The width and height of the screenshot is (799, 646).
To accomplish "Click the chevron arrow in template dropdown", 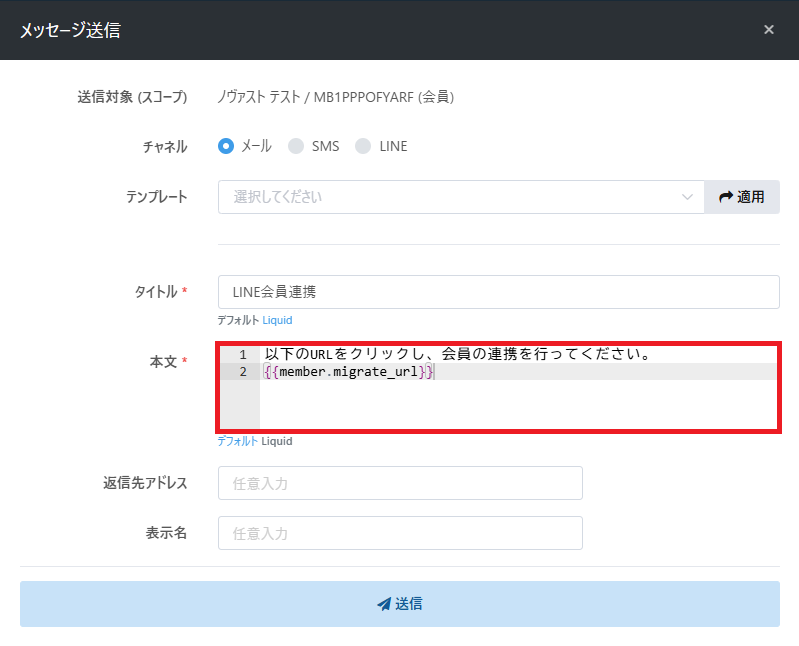I will (x=687, y=197).
